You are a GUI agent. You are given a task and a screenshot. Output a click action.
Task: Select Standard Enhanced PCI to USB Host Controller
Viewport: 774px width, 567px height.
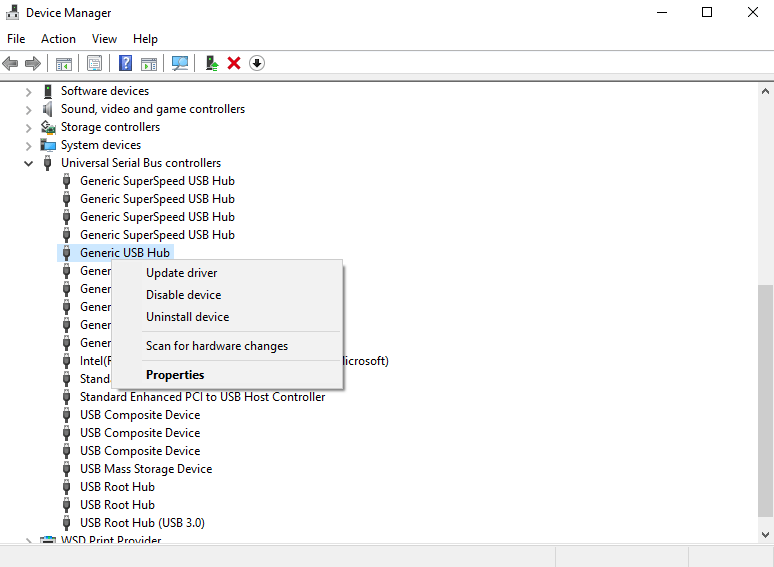(x=202, y=397)
